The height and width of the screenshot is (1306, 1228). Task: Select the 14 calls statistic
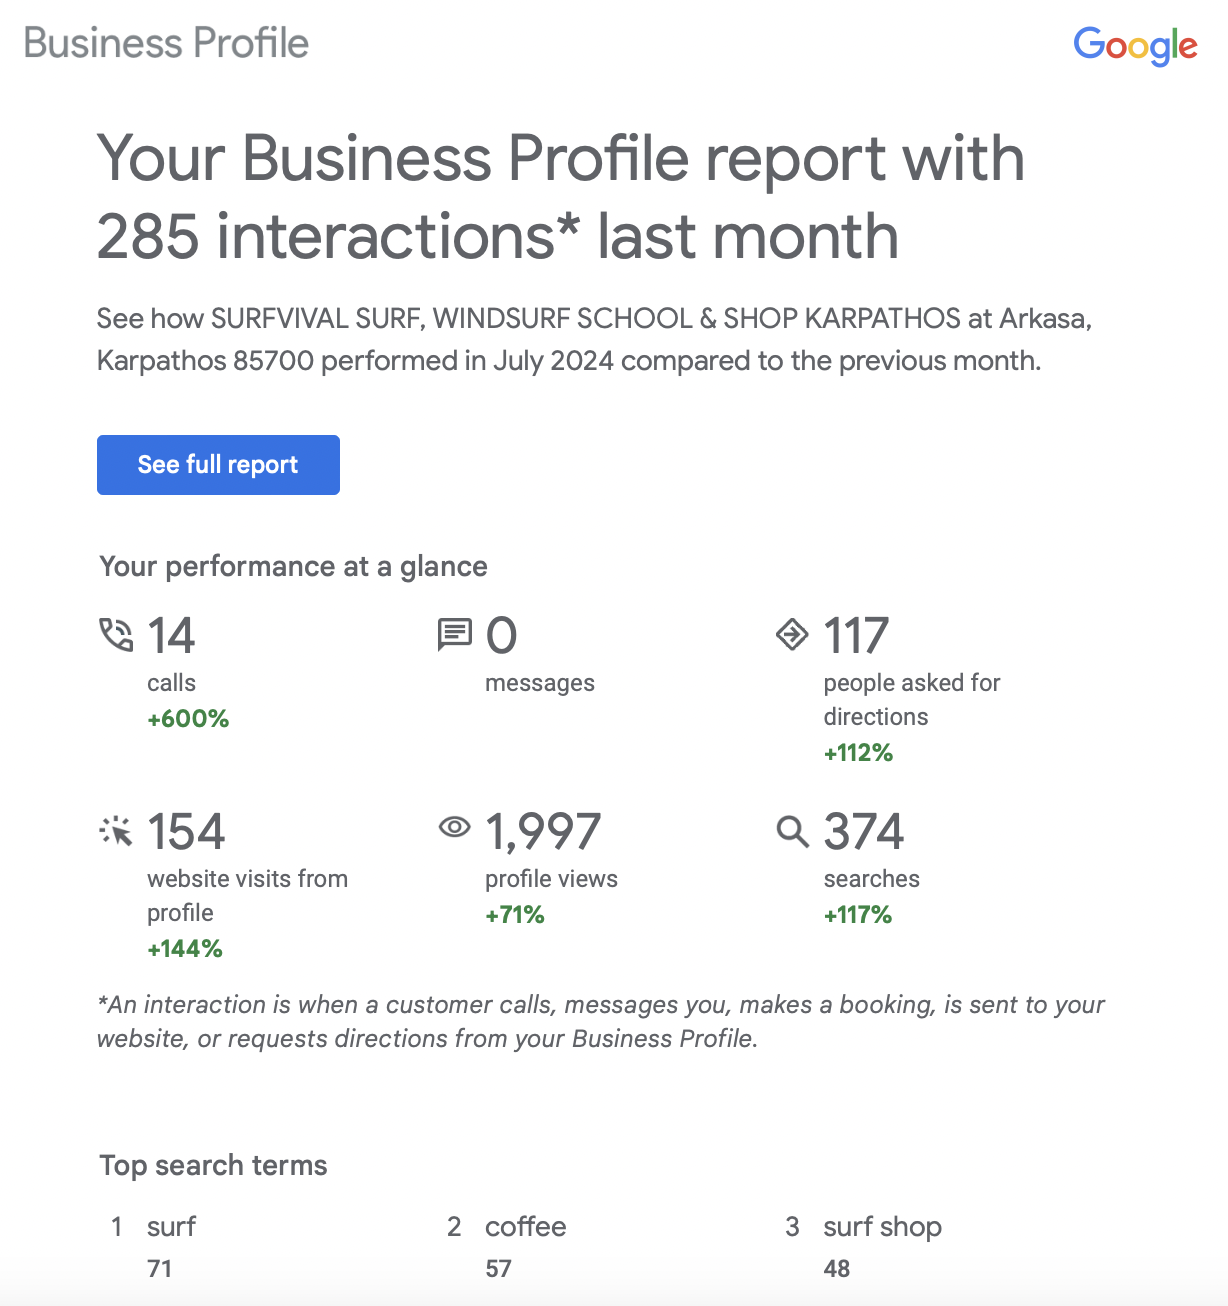pyautogui.click(x=171, y=636)
